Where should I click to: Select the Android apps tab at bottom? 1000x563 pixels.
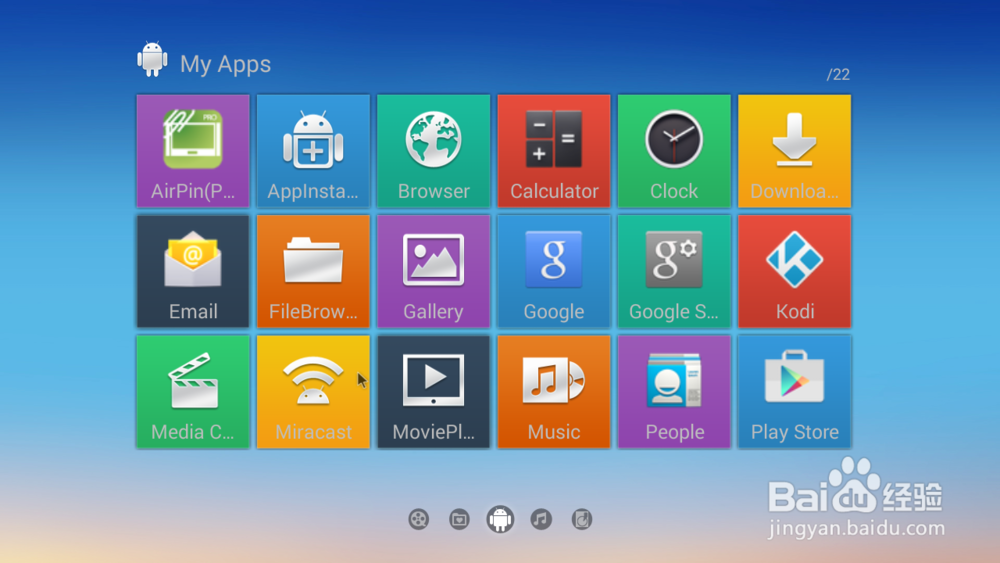500,519
